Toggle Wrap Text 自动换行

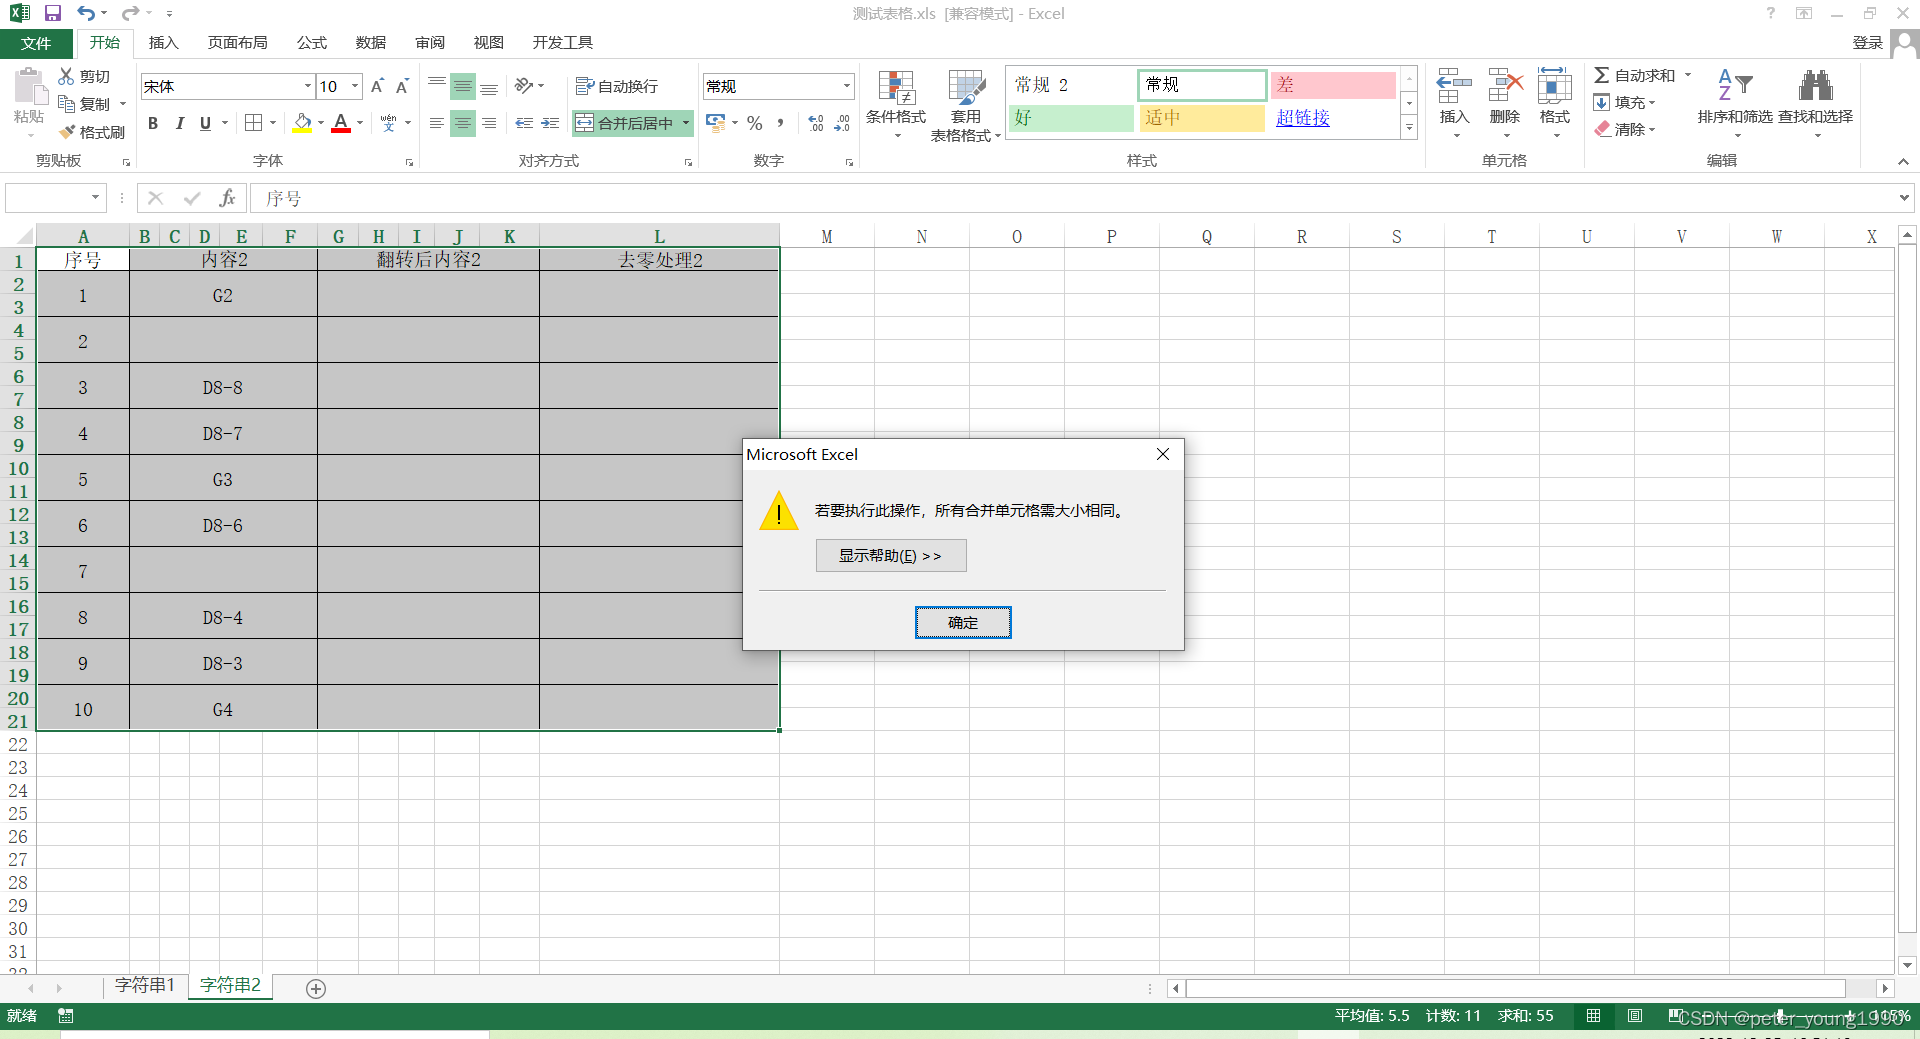pos(617,86)
